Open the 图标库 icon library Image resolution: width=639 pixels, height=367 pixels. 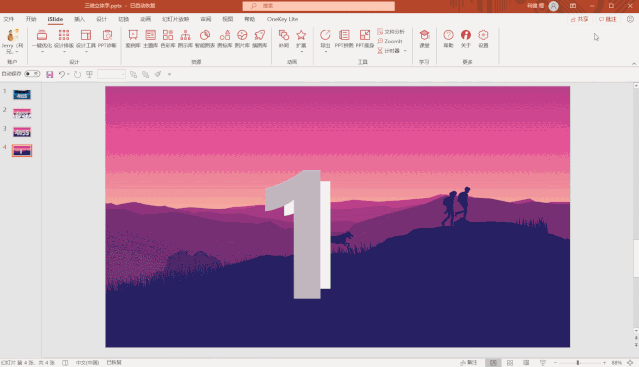pos(225,39)
